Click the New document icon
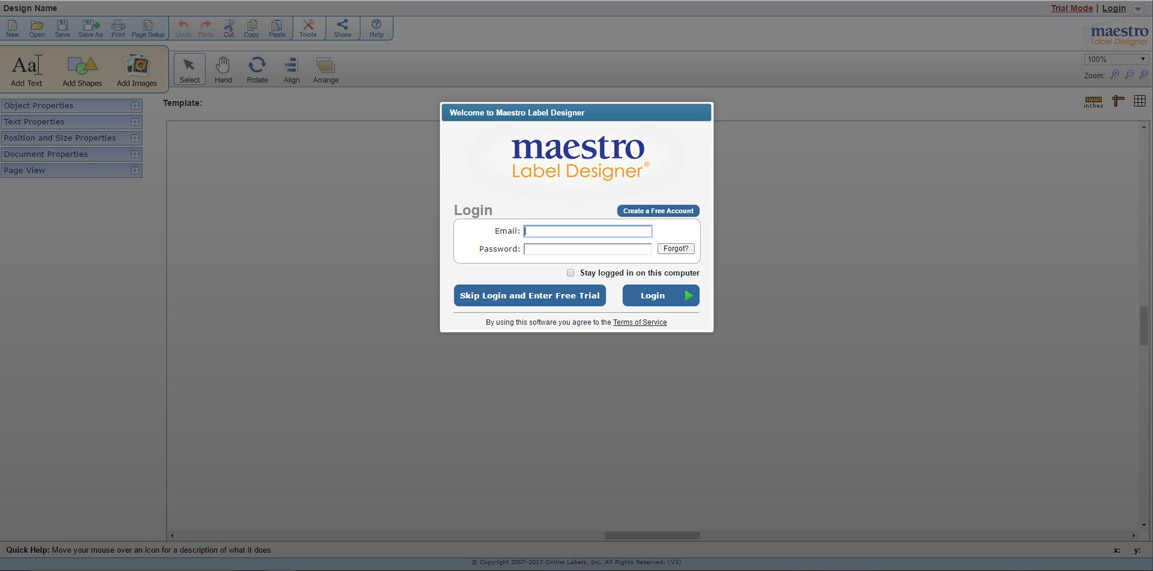 pos(13,28)
